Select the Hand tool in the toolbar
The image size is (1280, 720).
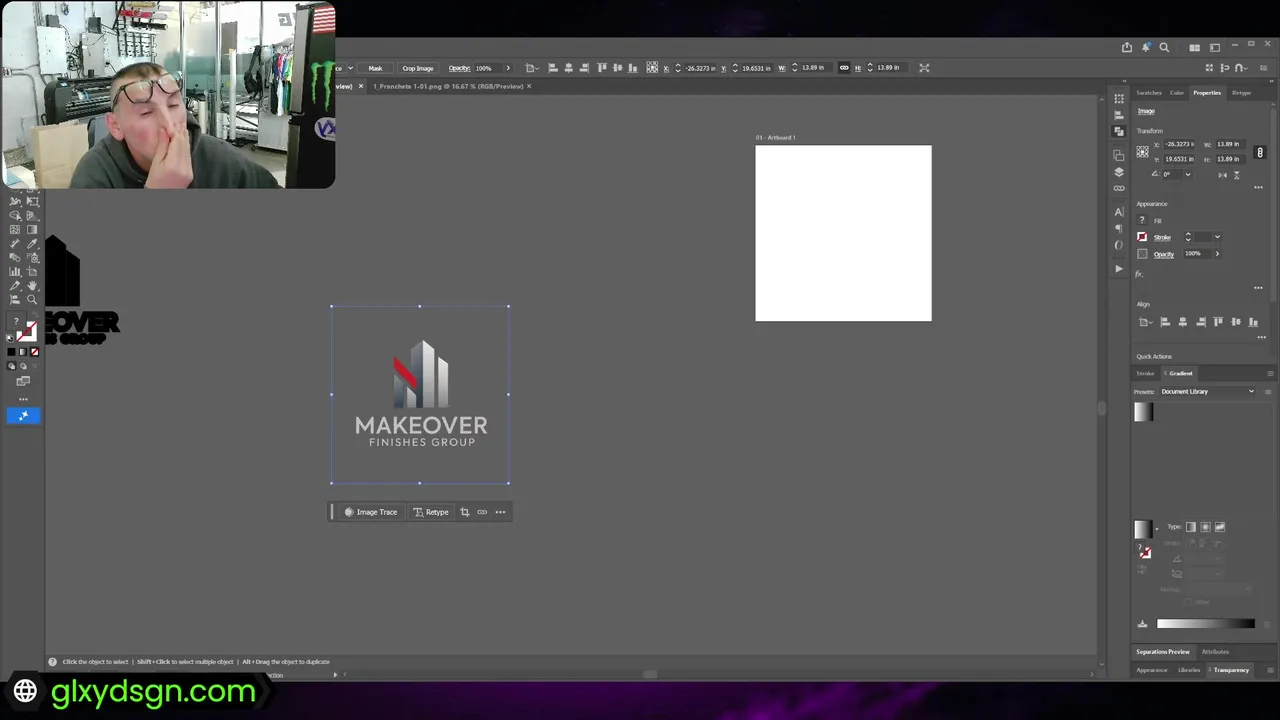tap(32, 285)
